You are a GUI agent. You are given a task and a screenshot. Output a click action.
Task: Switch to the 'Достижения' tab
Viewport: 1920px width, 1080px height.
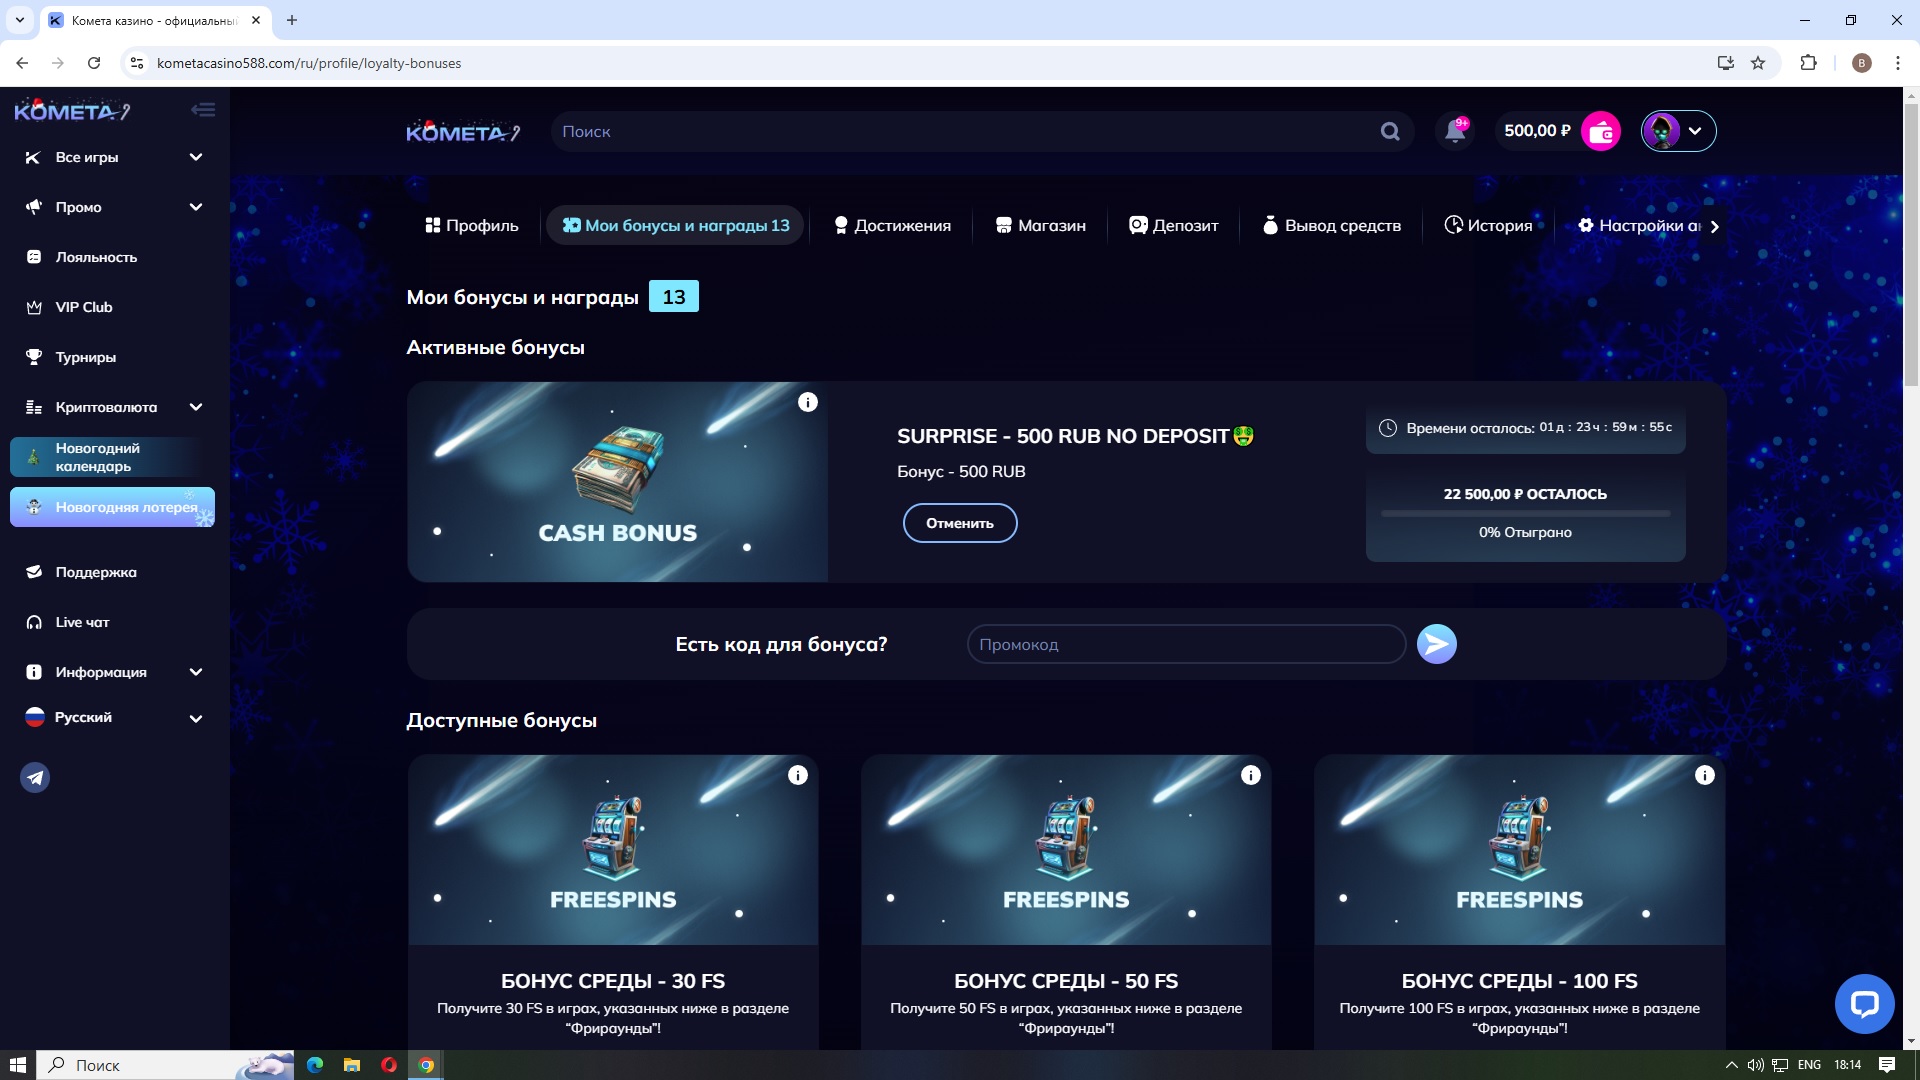tap(892, 226)
